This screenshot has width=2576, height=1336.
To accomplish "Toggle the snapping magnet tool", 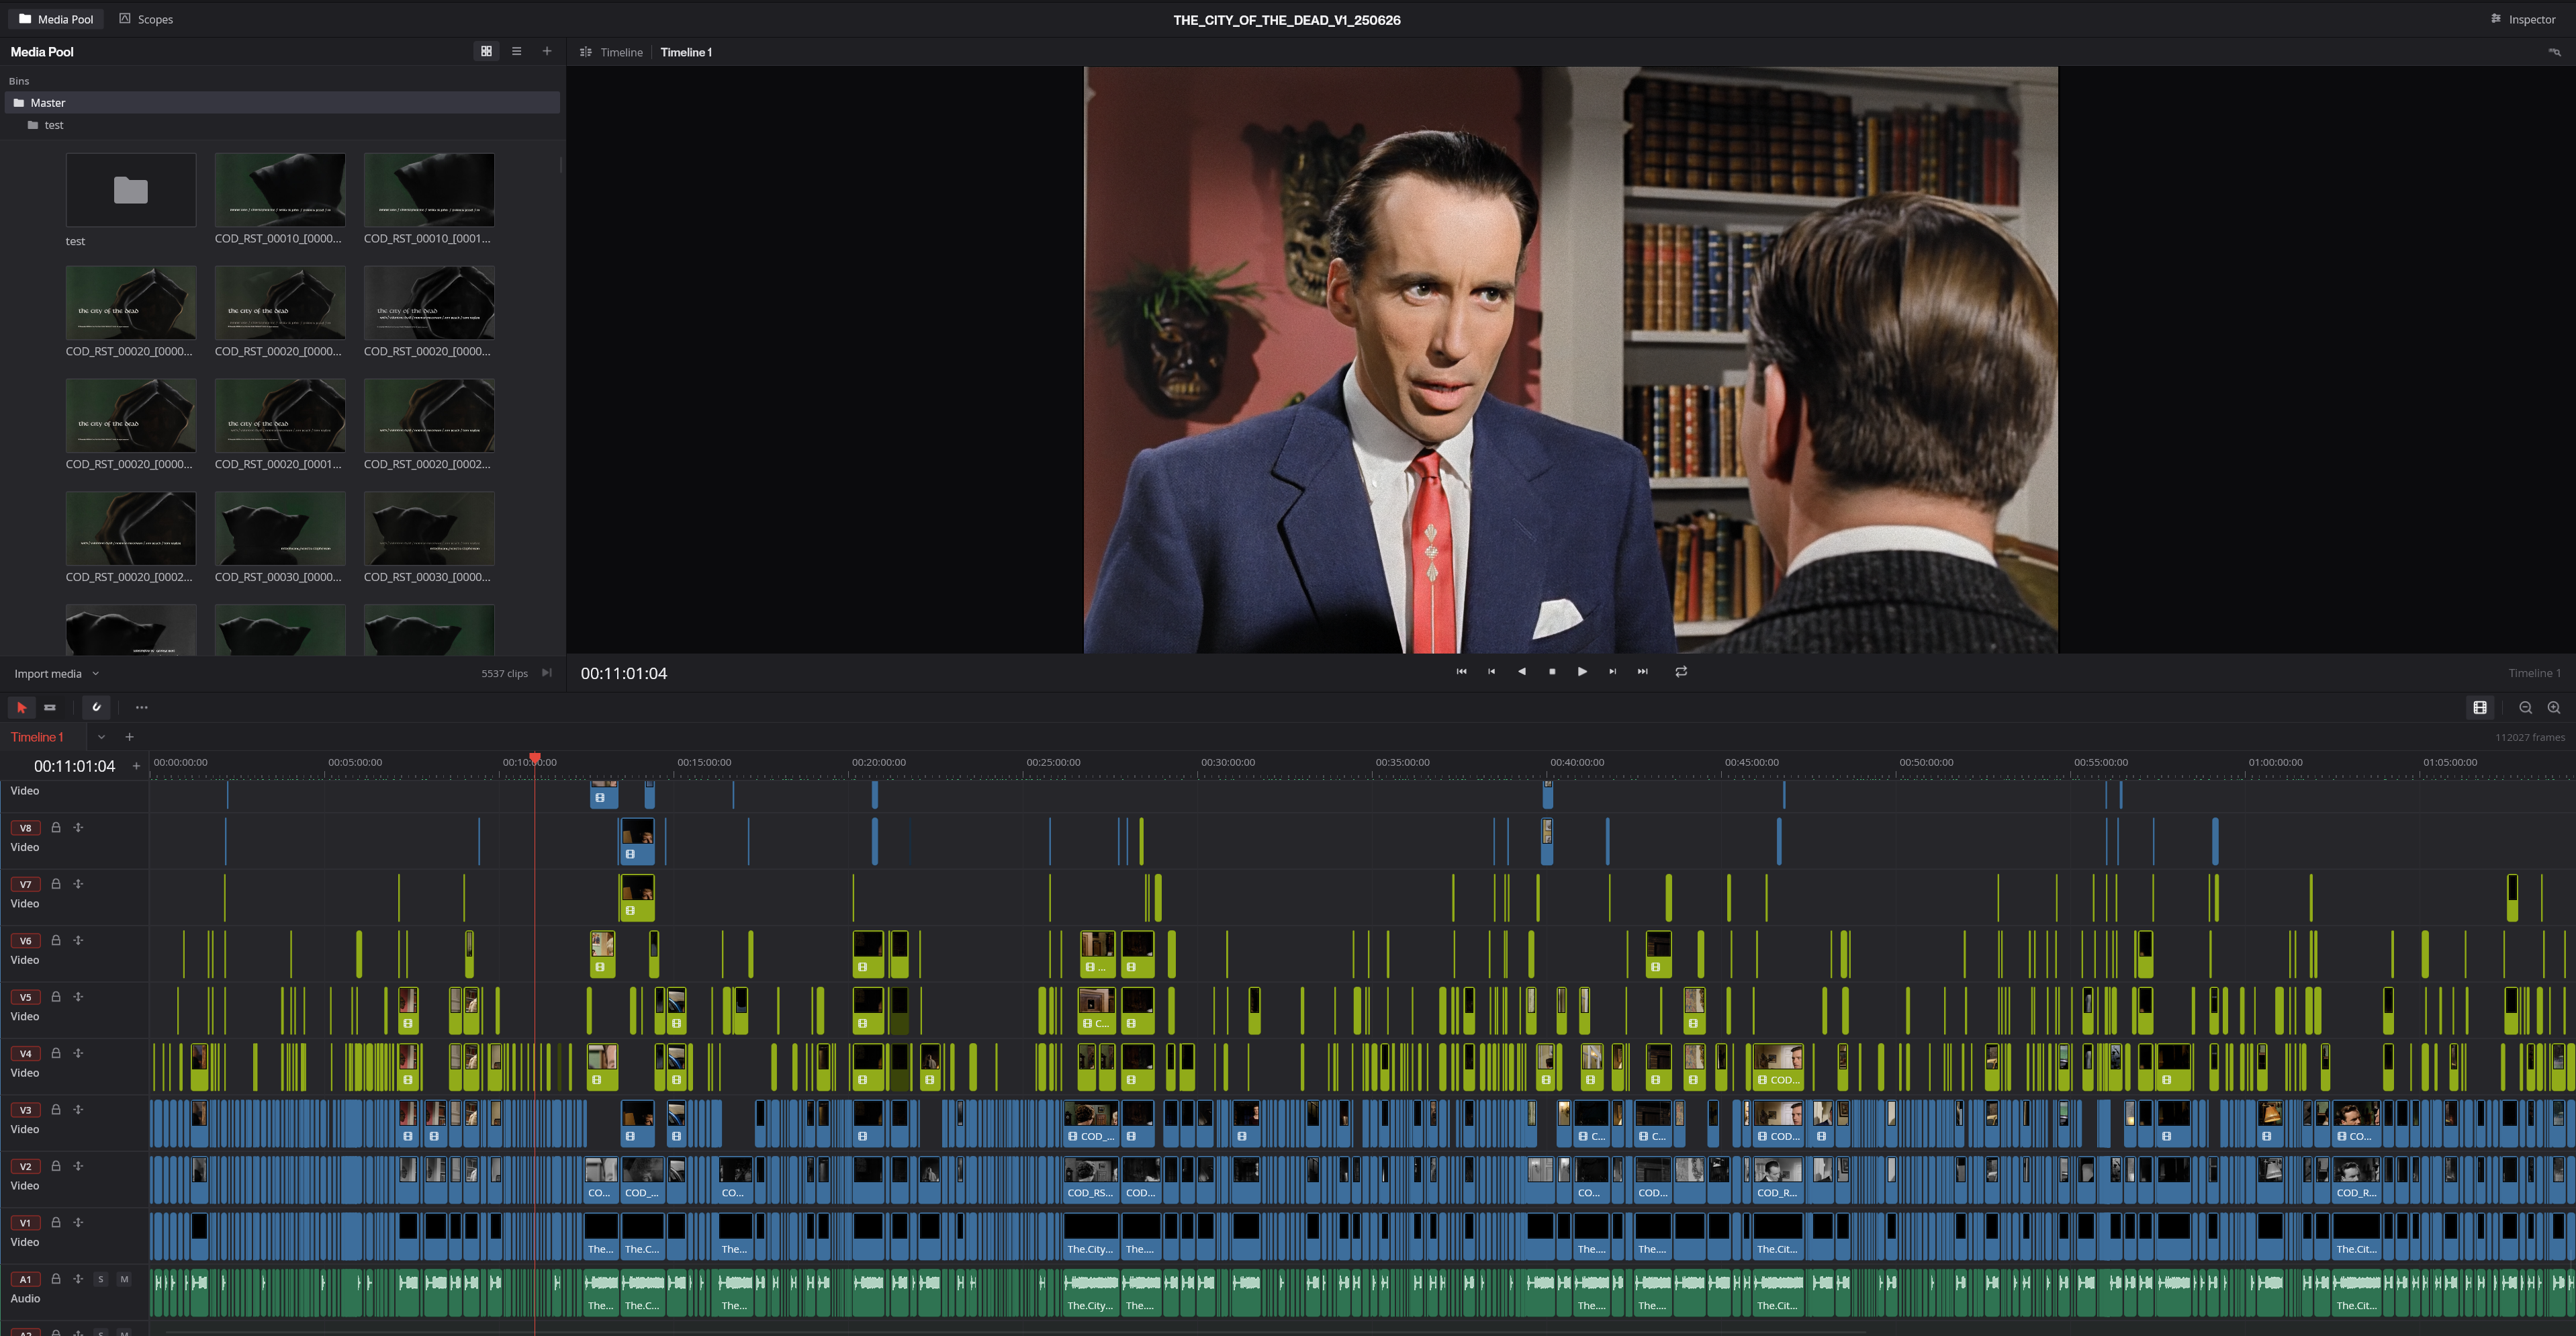I will 97,707.
